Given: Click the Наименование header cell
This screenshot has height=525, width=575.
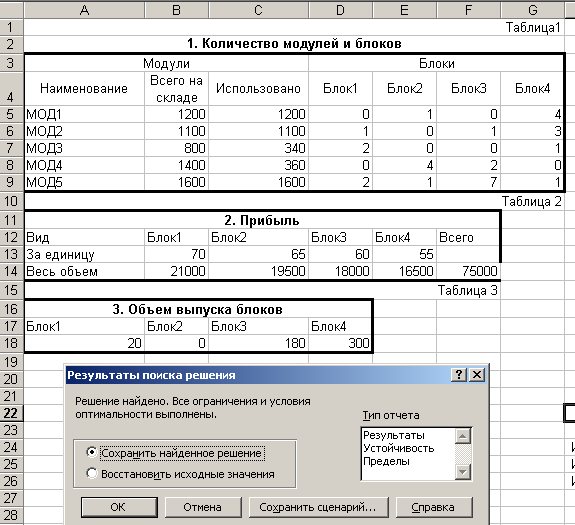Looking at the screenshot, I should point(84,89).
